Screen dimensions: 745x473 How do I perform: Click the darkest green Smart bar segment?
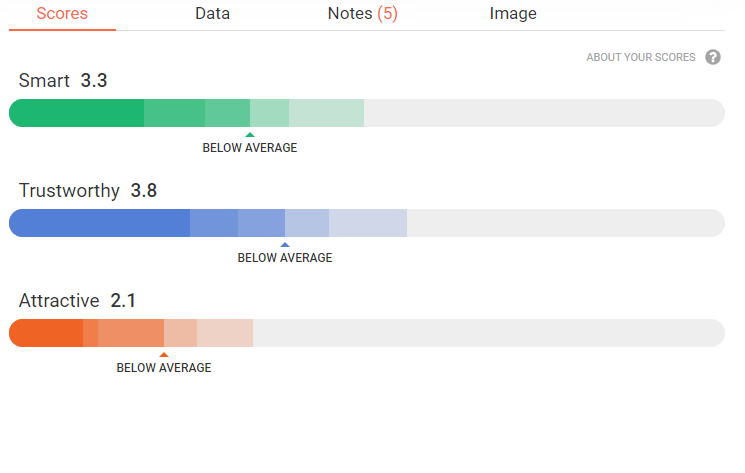78,113
